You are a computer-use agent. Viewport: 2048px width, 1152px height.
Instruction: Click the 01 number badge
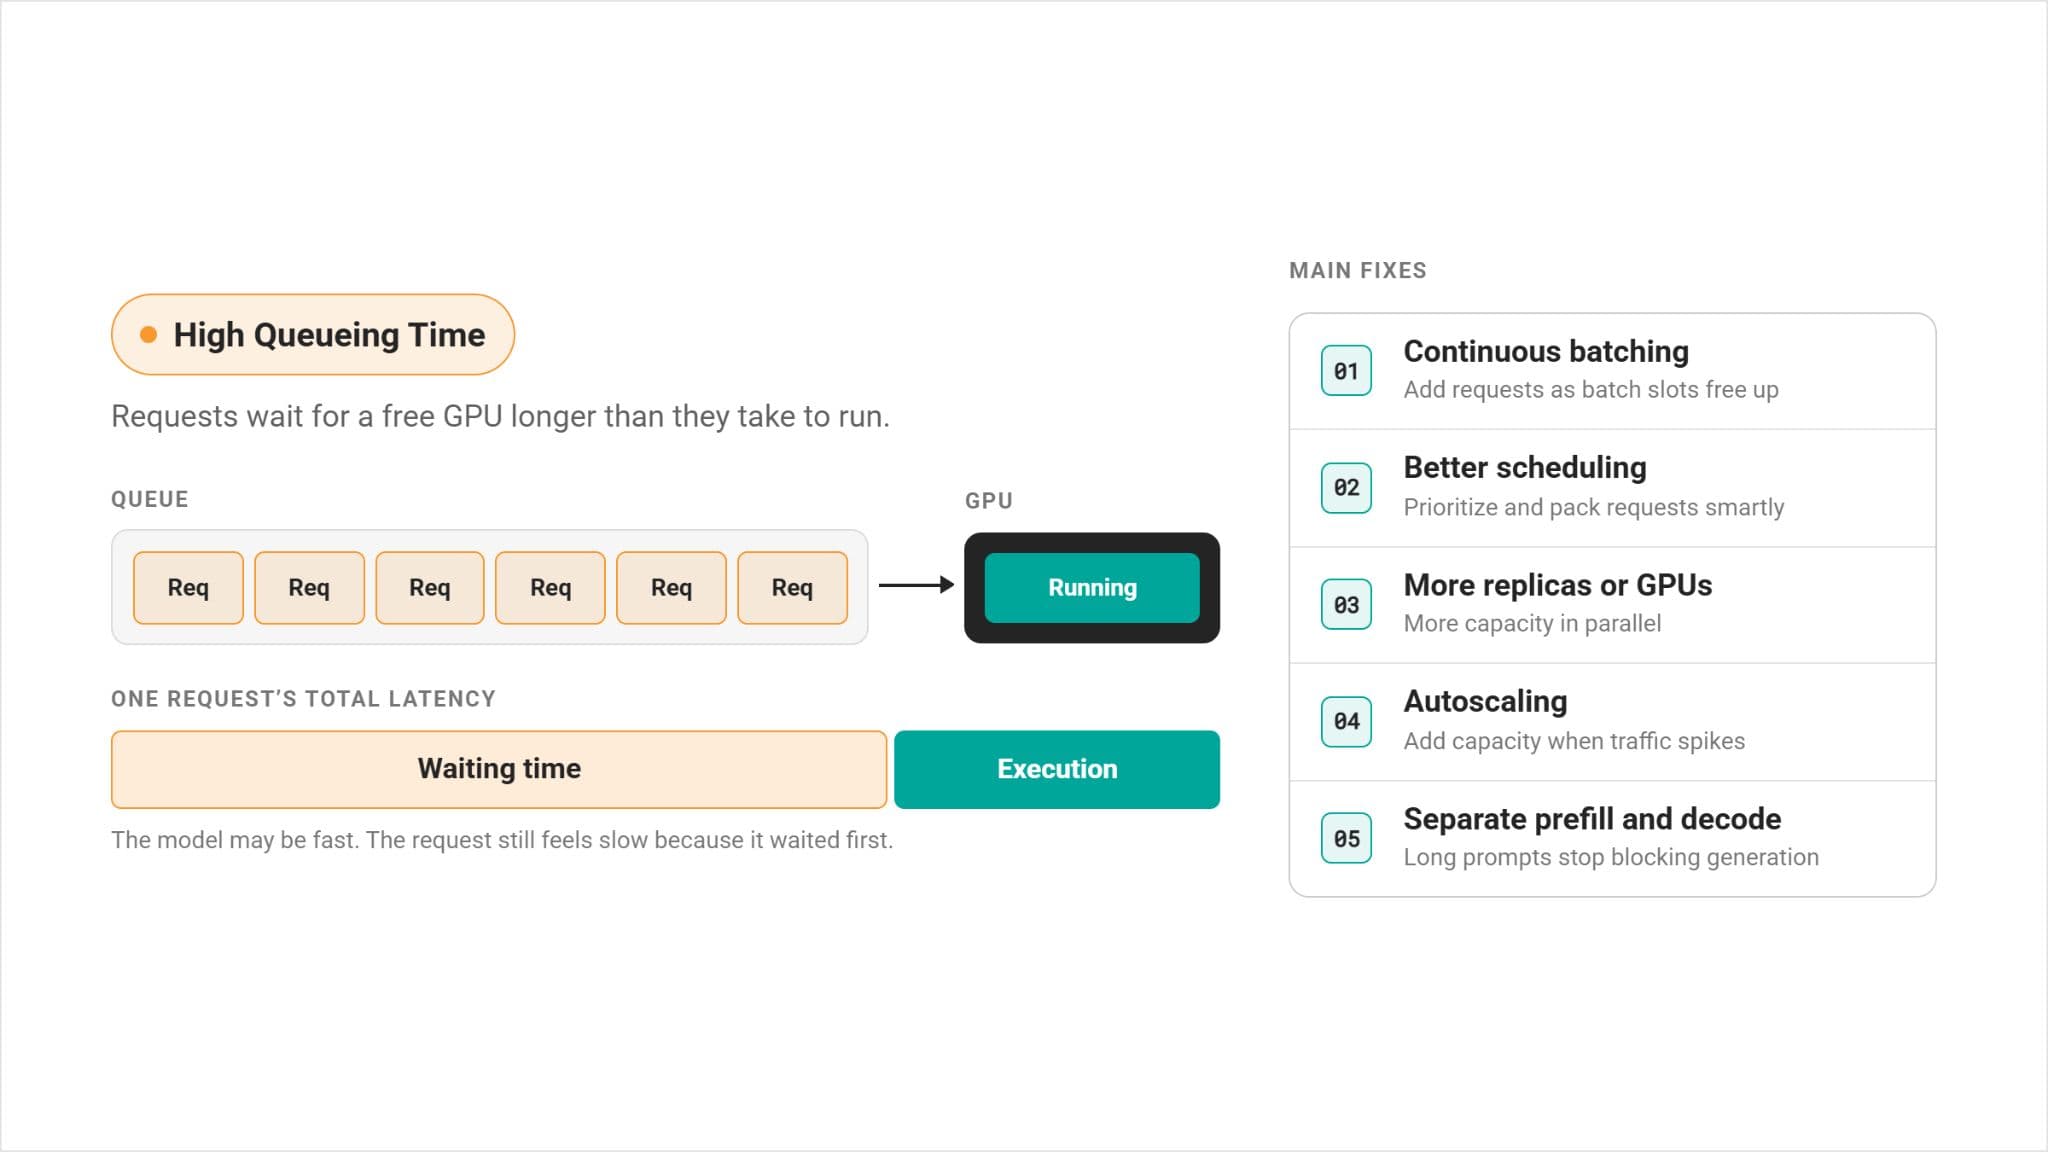(x=1346, y=371)
